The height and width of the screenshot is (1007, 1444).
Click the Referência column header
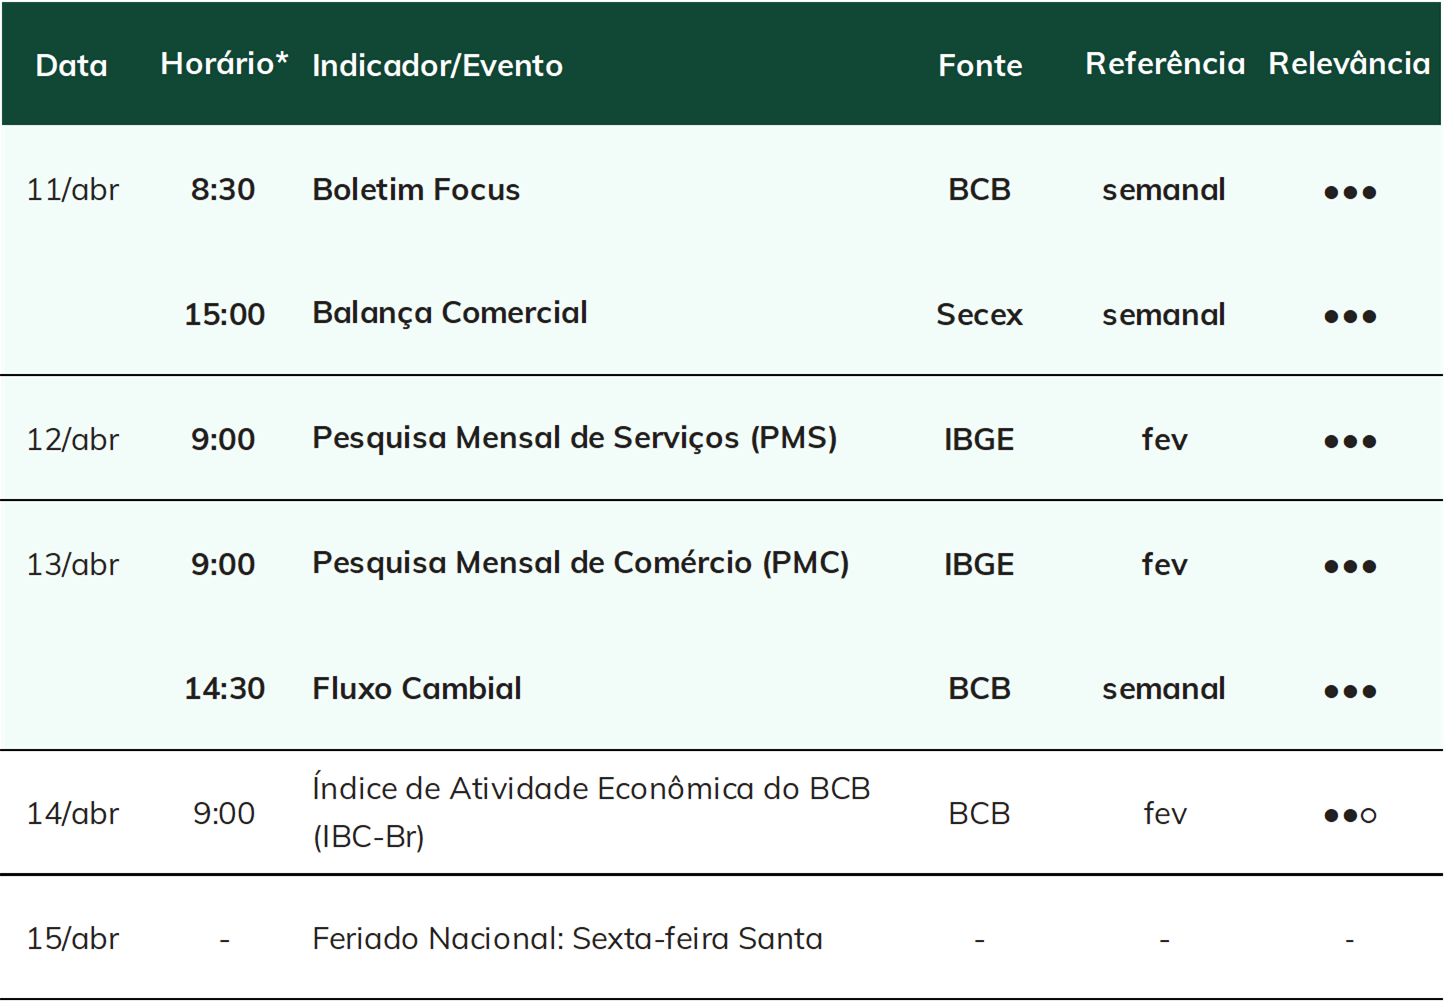1165,64
